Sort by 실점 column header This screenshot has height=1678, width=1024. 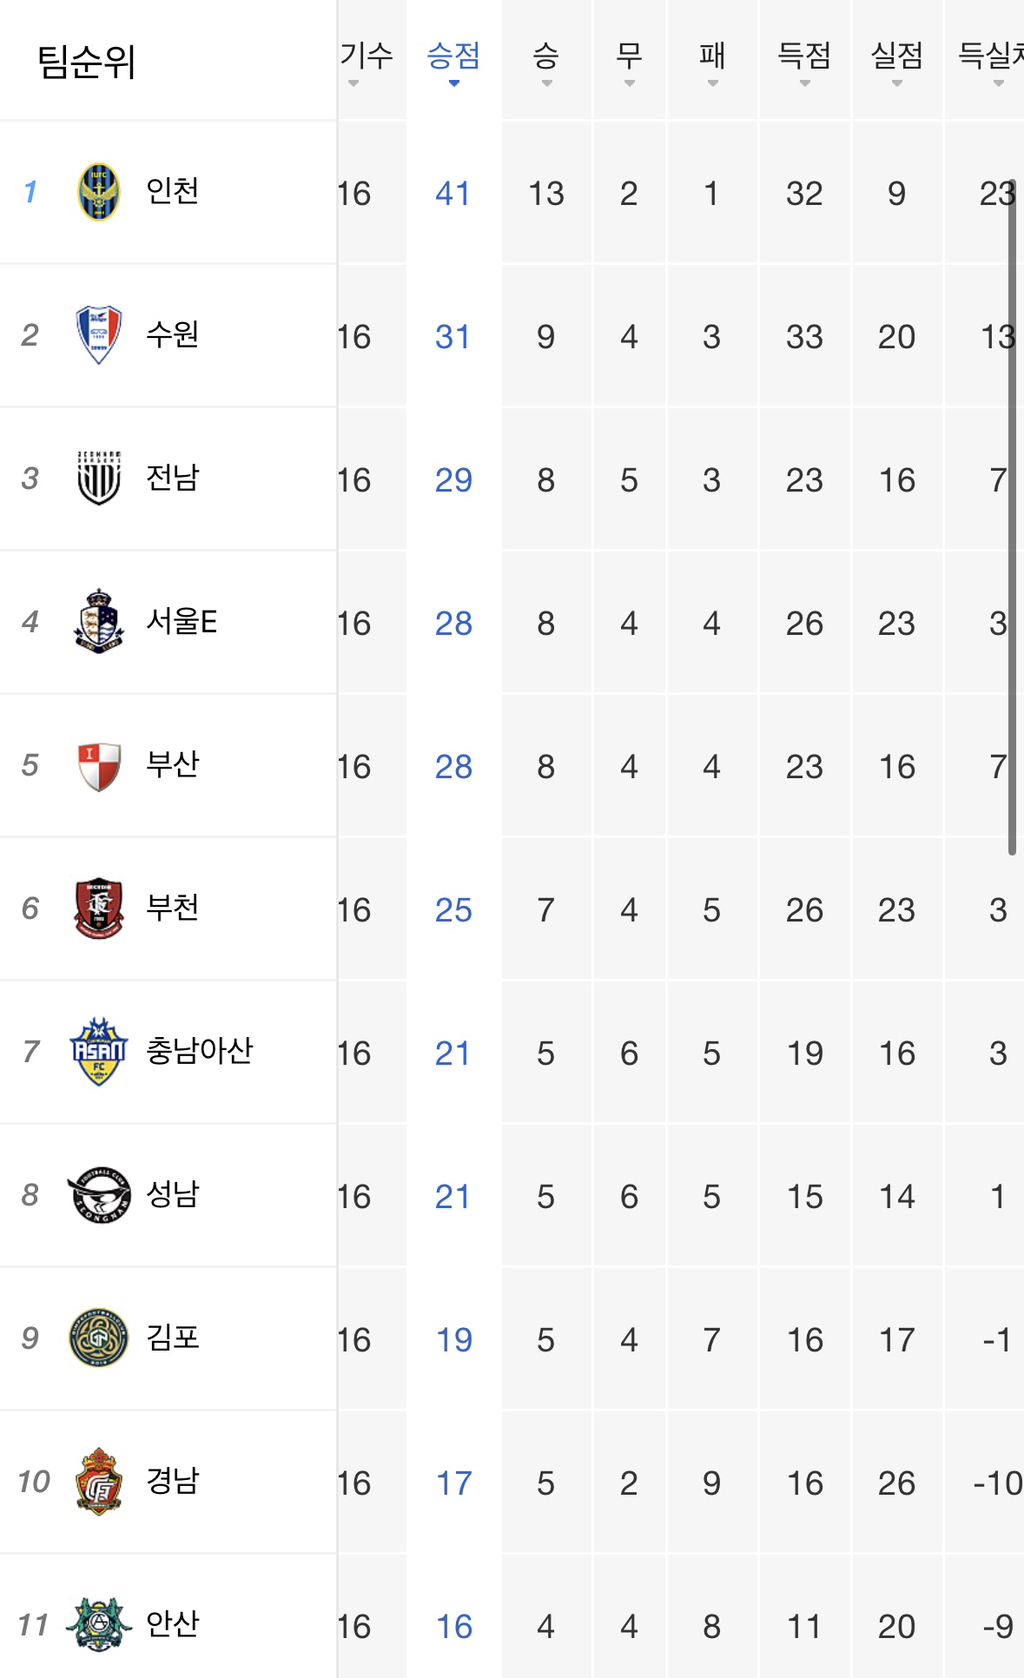[x=896, y=62]
